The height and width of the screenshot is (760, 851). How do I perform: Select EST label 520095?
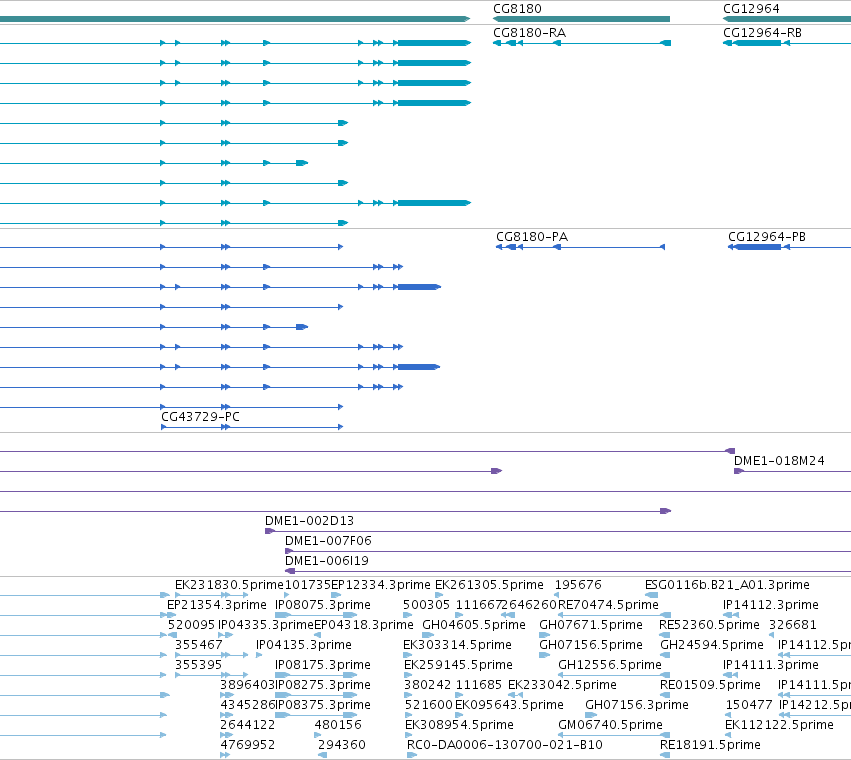(191, 625)
